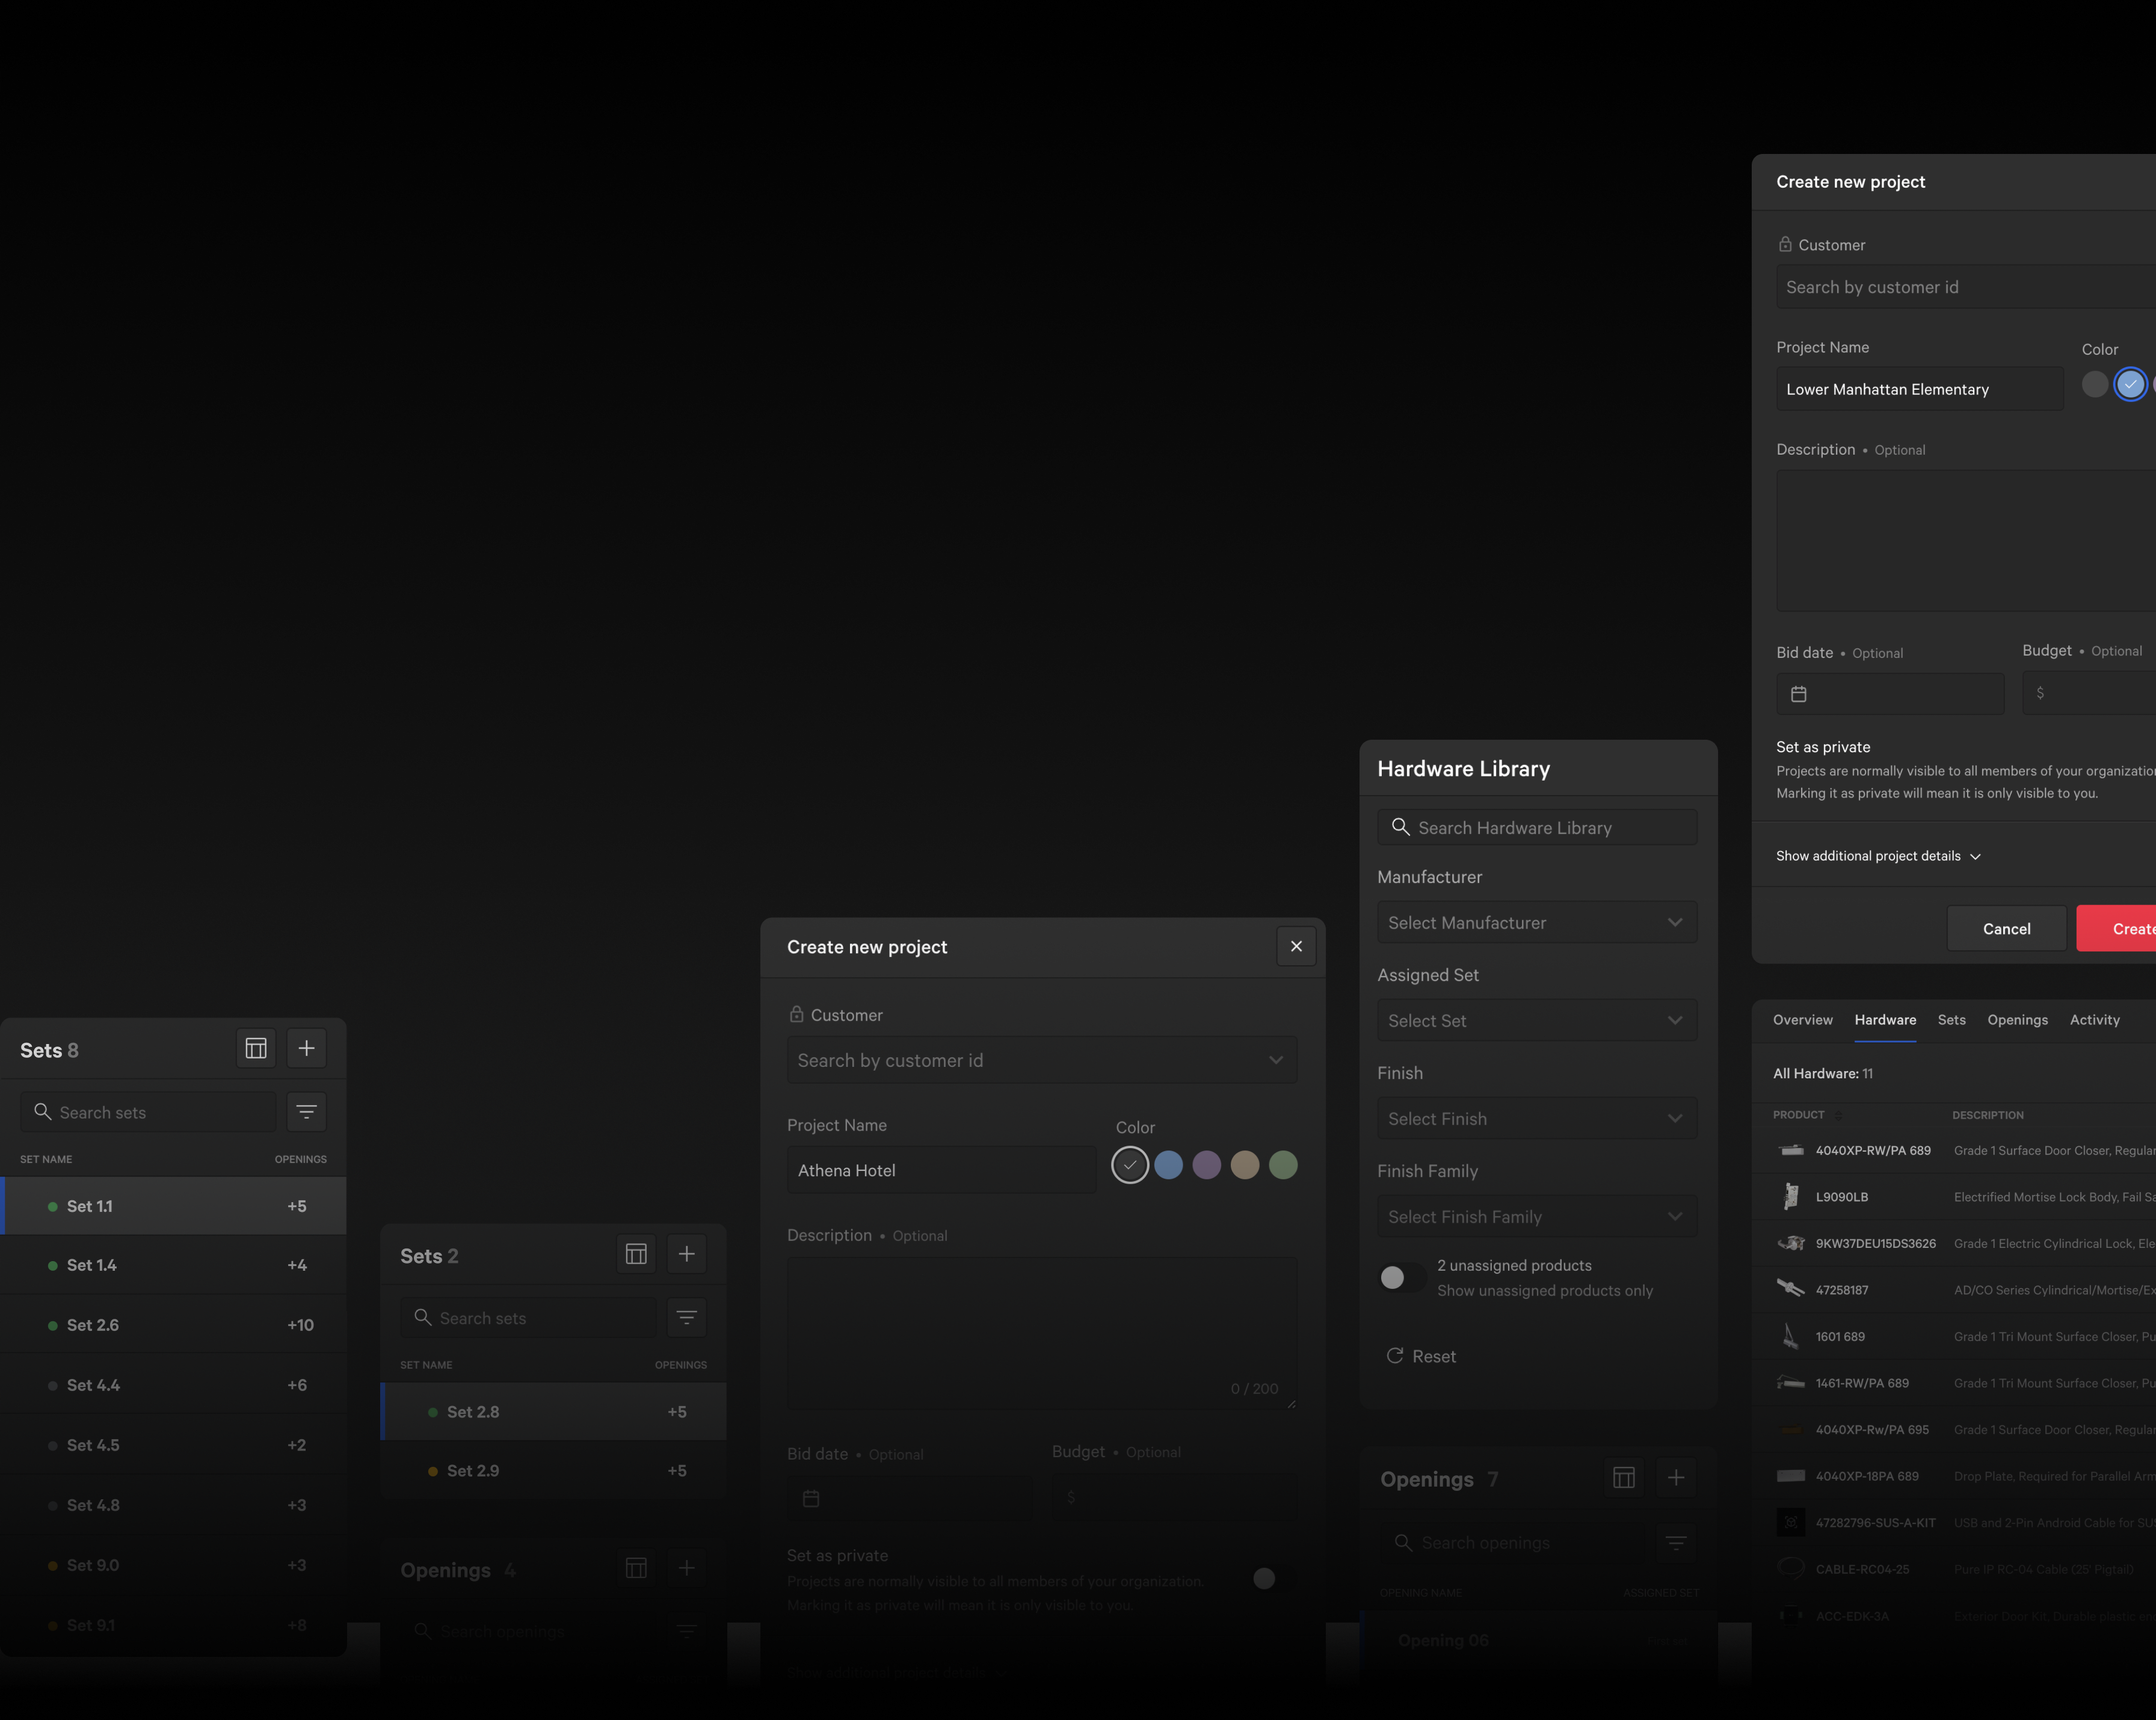
Task: Click the layout view icon in Openings panel
Action: click(1623, 1477)
